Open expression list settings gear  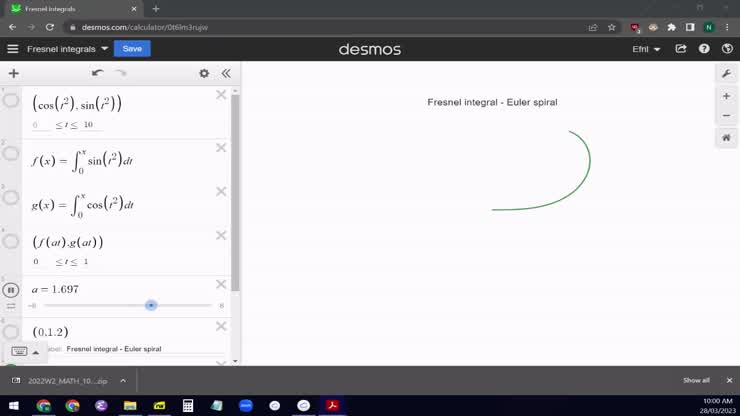tap(204, 73)
